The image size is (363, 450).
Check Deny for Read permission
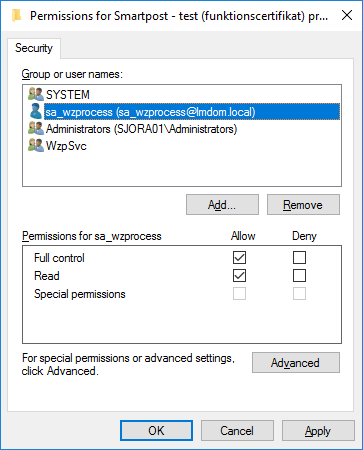(299, 276)
